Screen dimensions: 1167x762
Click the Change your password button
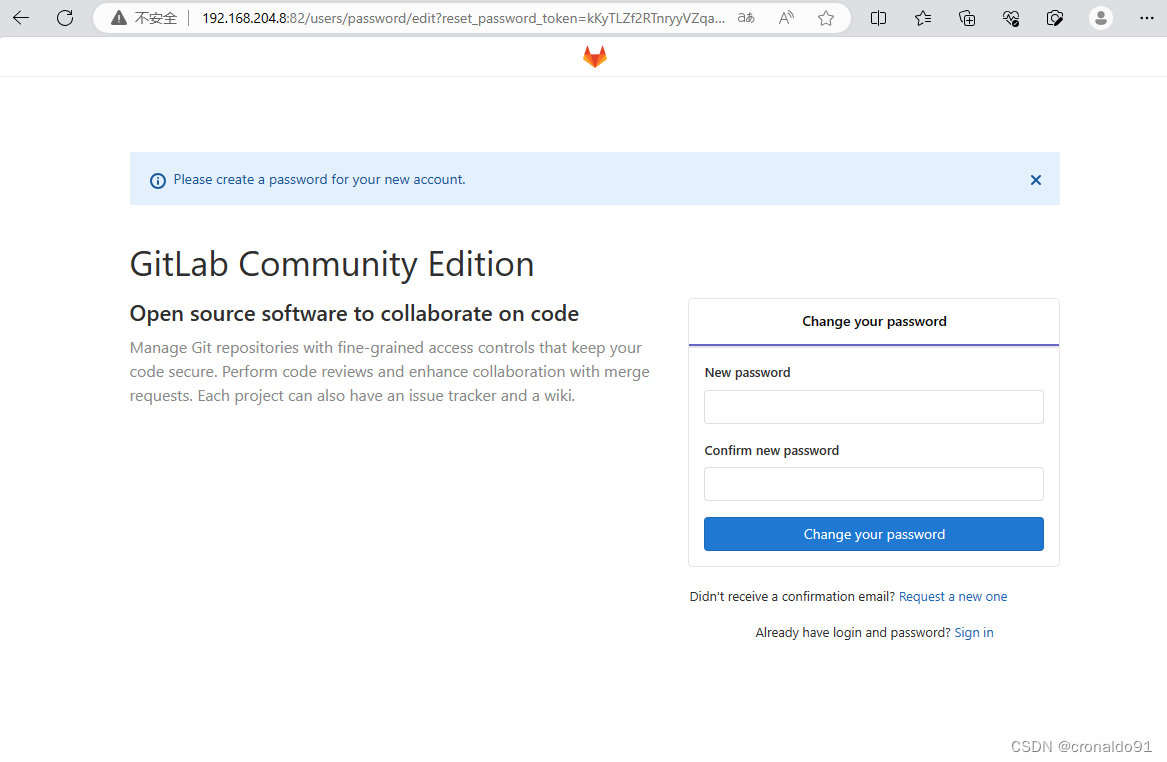874,534
